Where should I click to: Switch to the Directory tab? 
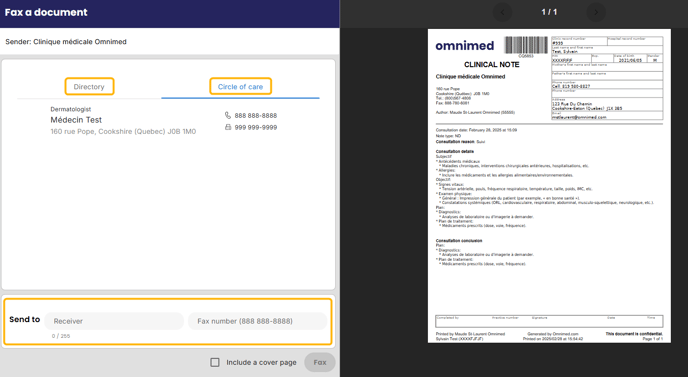[89, 86]
